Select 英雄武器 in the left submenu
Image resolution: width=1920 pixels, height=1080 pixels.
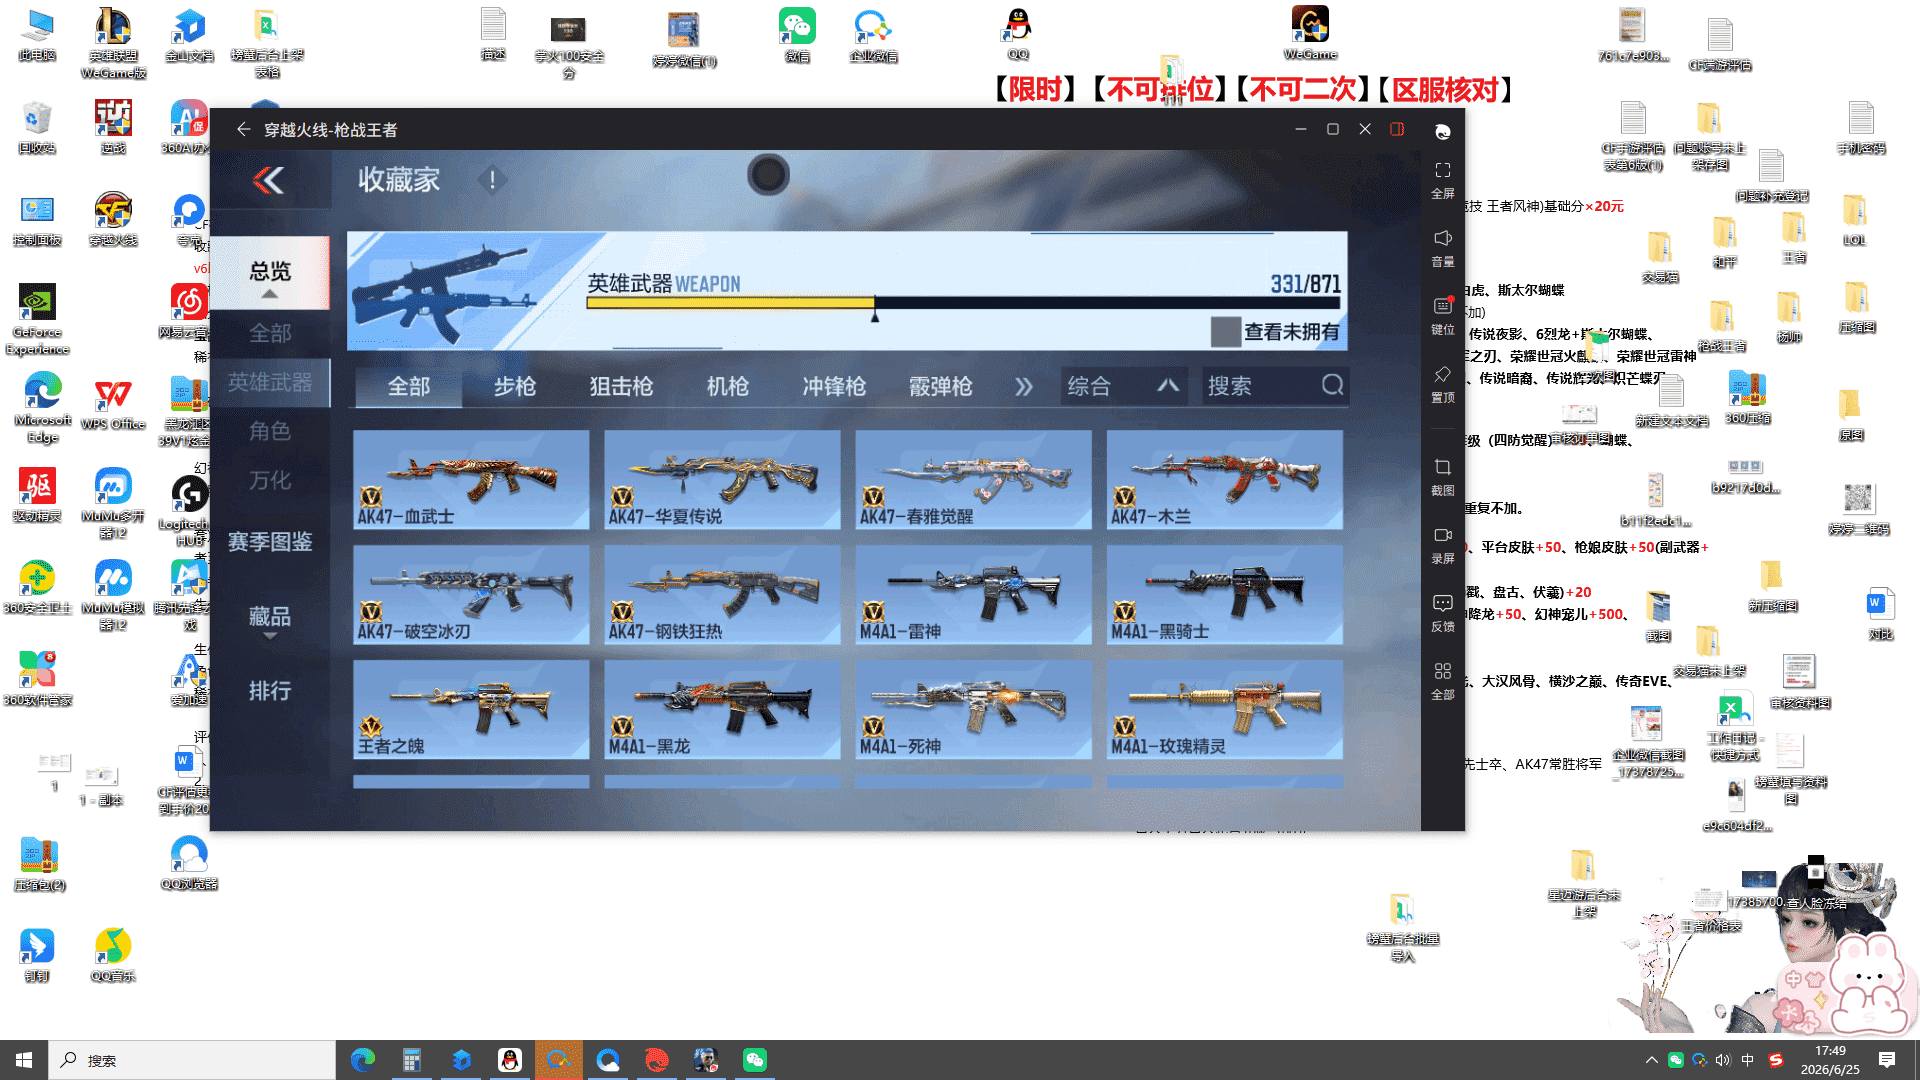pyautogui.click(x=270, y=382)
